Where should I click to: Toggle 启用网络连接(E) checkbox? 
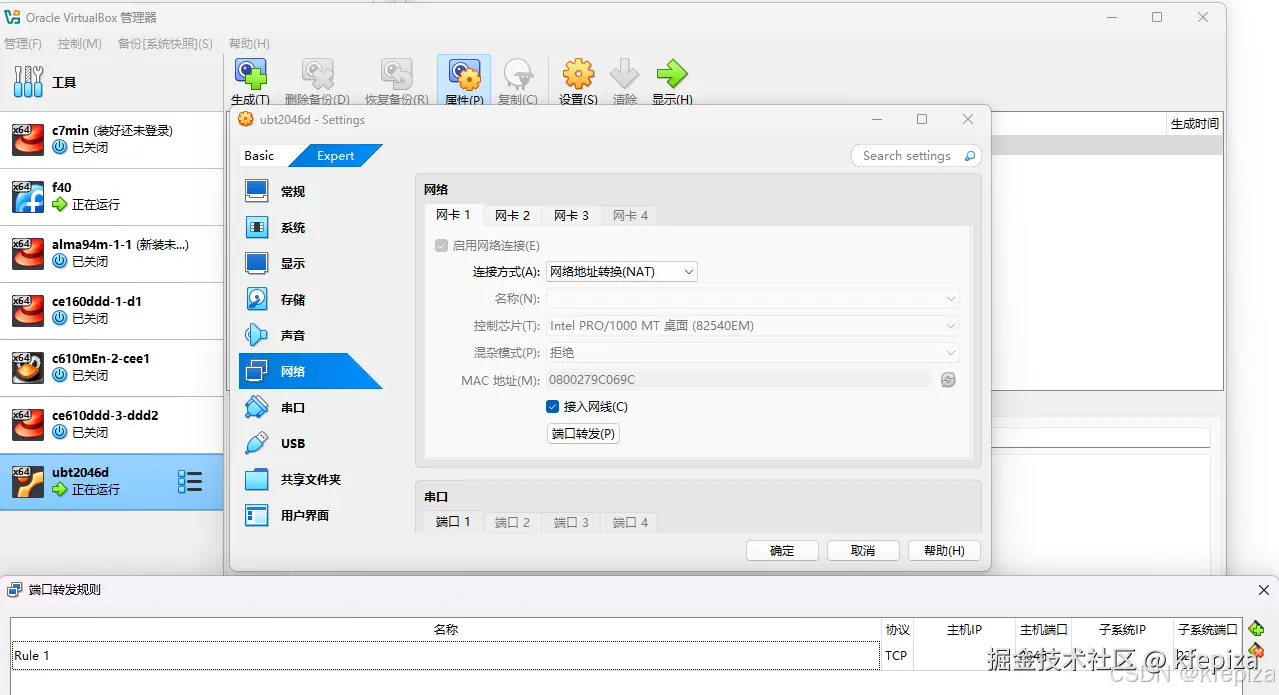click(441, 245)
